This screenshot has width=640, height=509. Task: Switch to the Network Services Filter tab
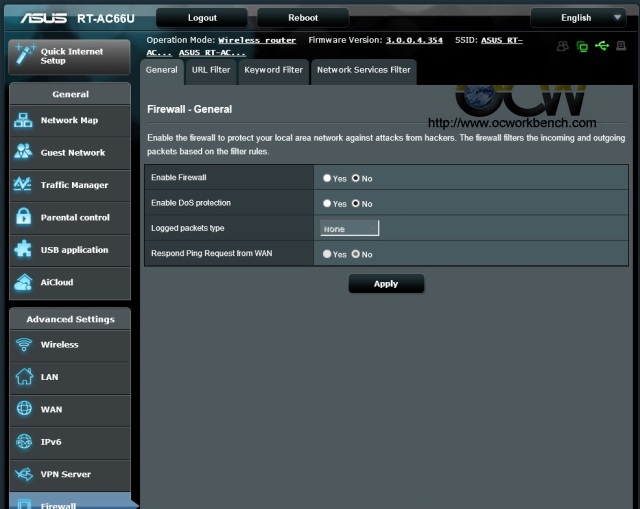tap(364, 70)
